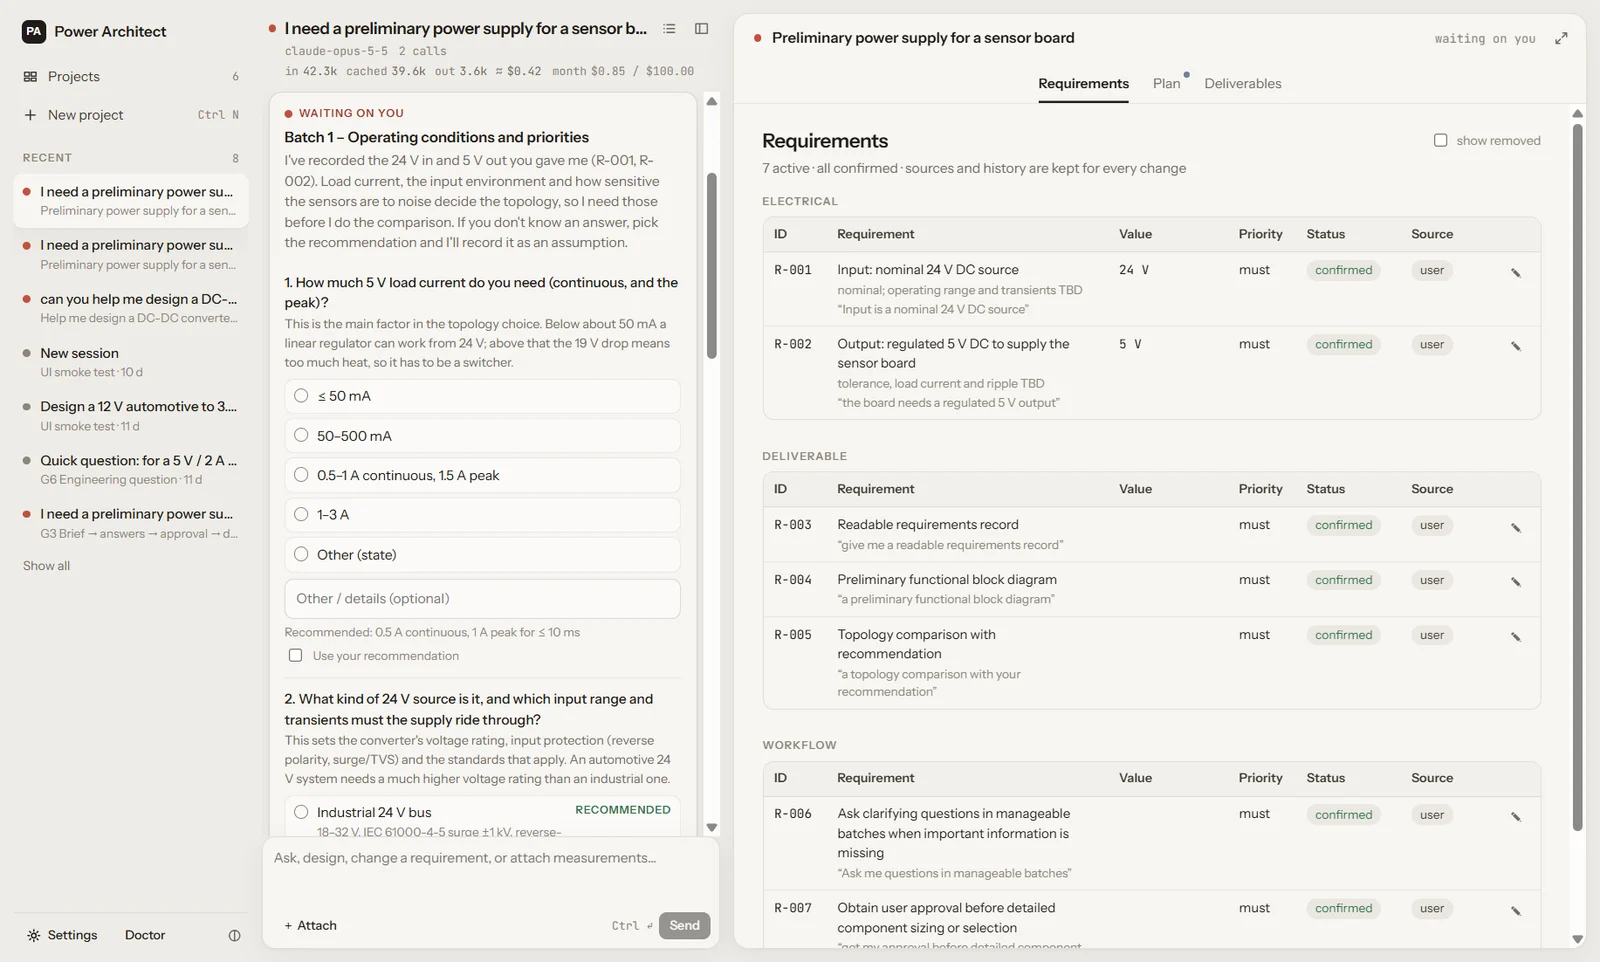This screenshot has width=1600, height=962.
Task: Select the 50–500 mA option
Action: 482,436
